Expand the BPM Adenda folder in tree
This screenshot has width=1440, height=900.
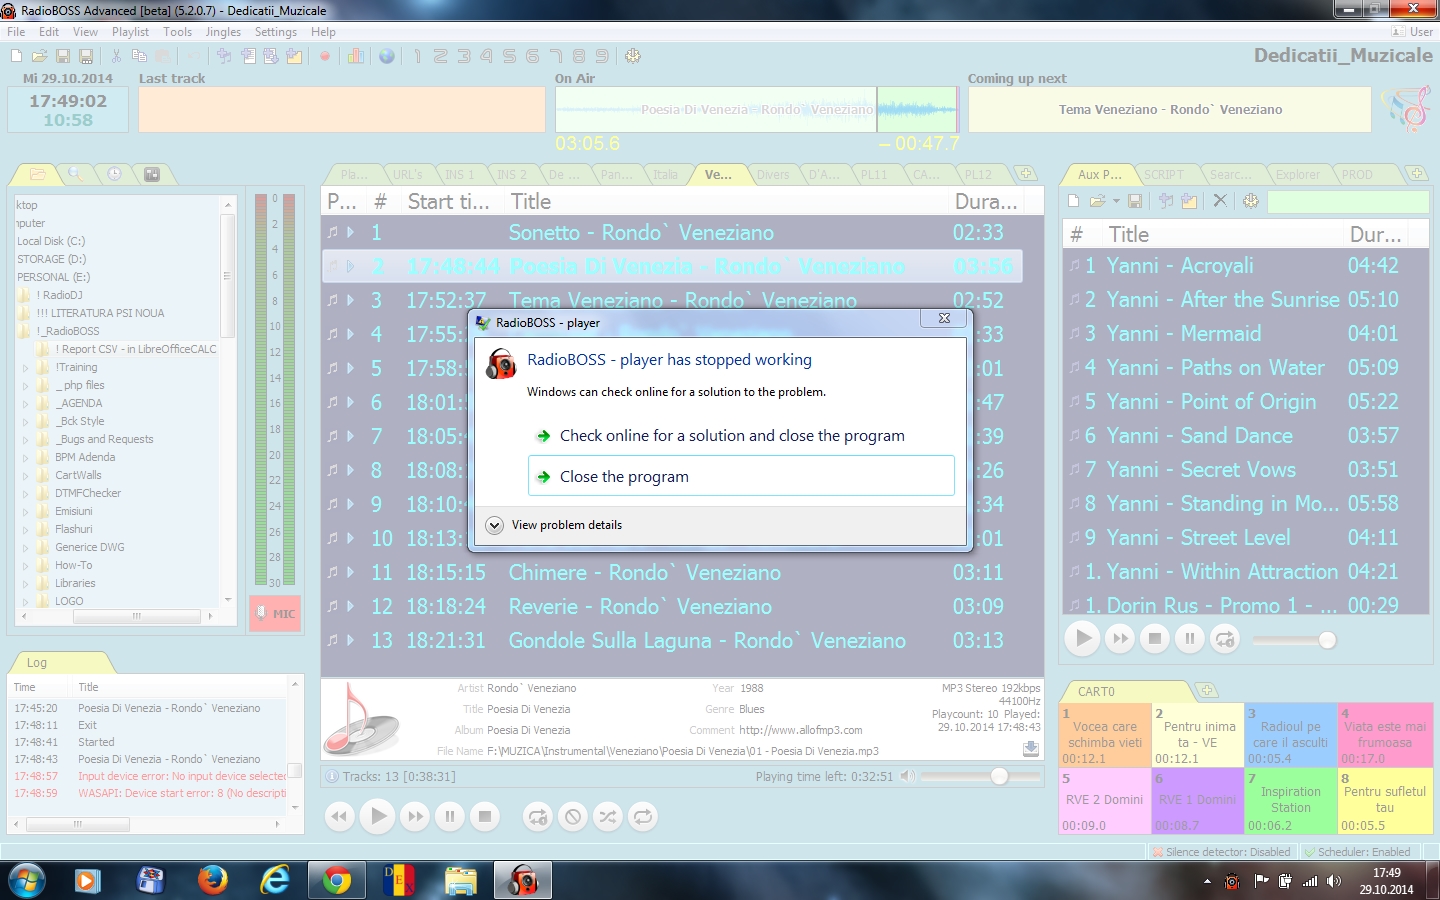click(26, 457)
